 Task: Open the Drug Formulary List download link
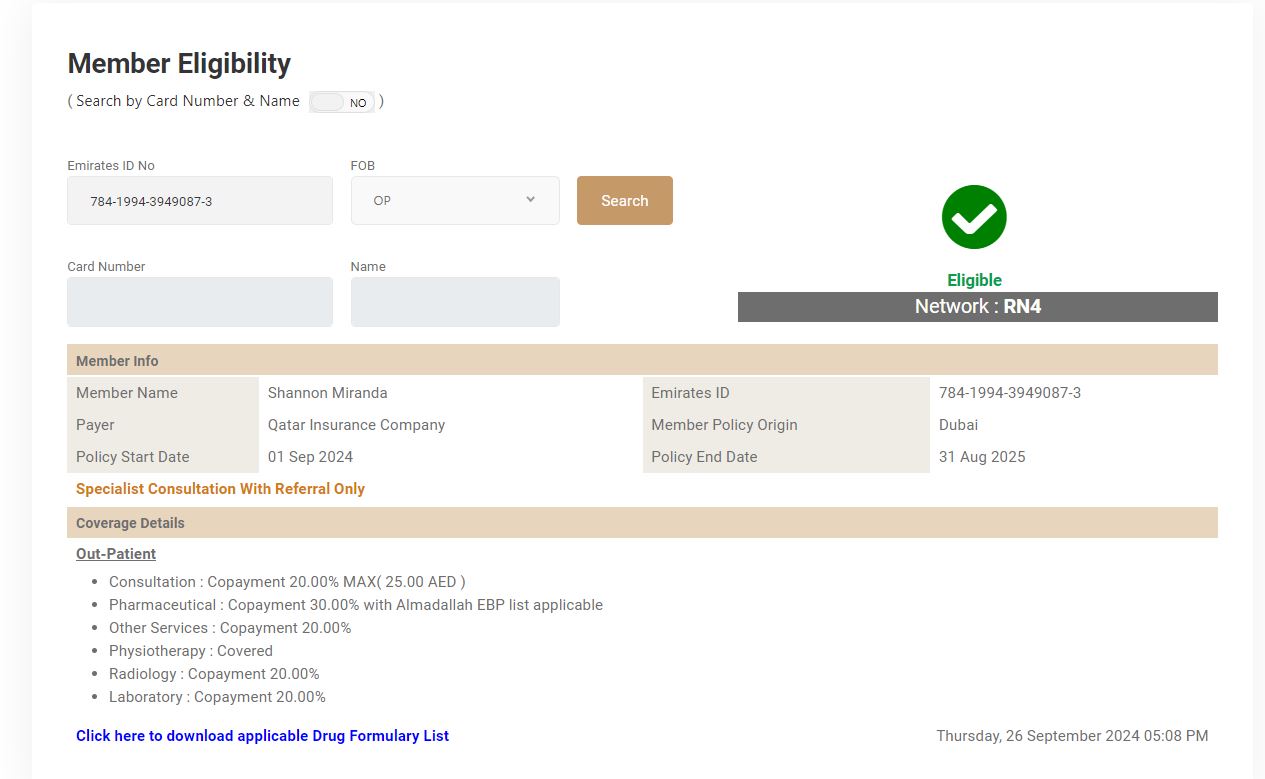(x=262, y=736)
